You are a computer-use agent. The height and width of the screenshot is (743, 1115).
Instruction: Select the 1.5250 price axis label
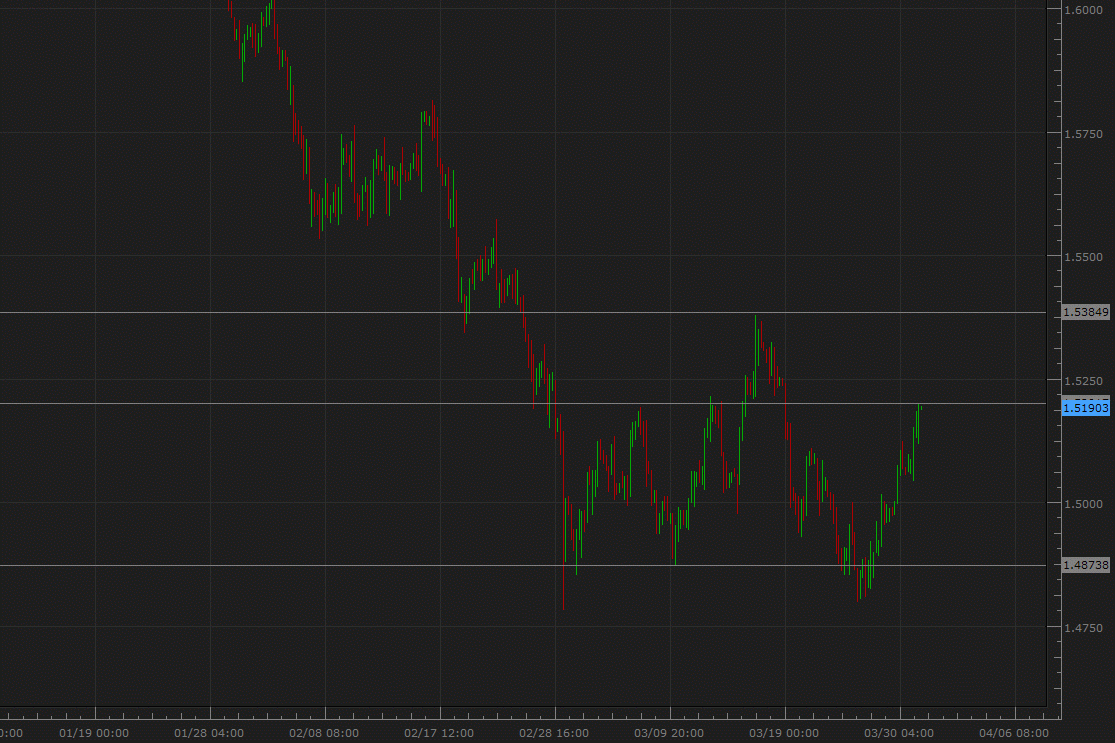tap(1083, 380)
